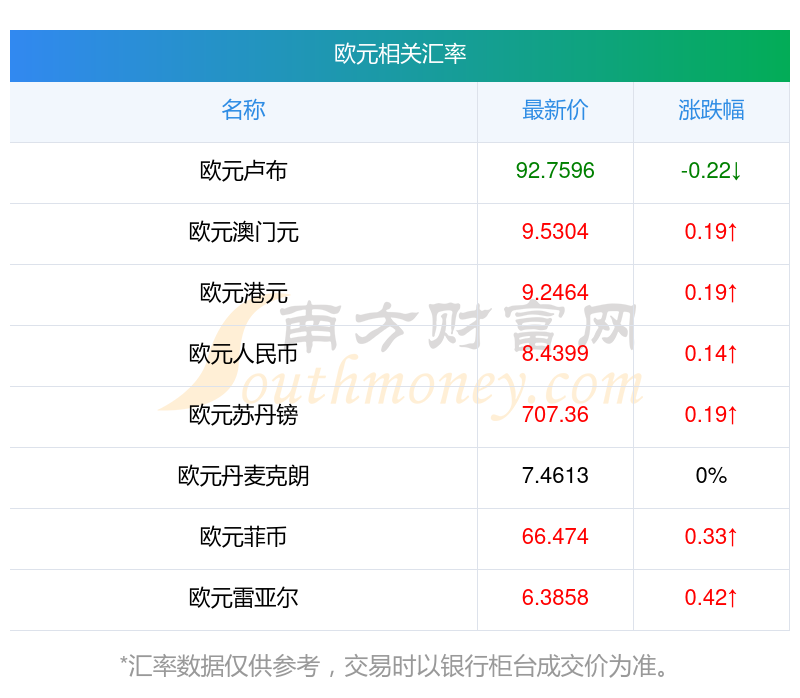Click the -0.22 down arrow change
The width and height of the screenshot is (800, 698).
coord(711,171)
